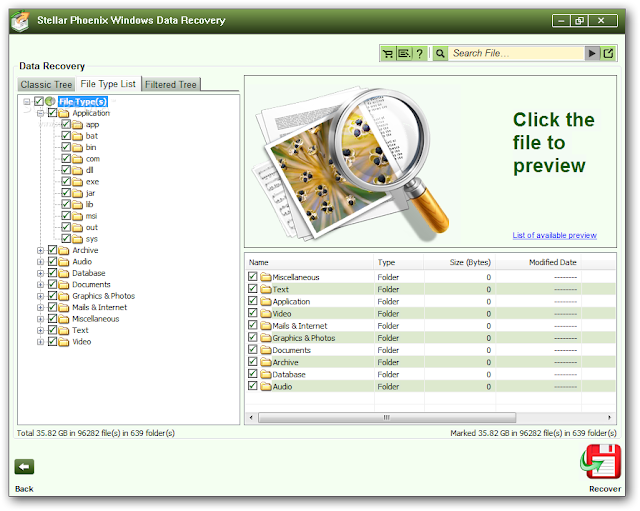Uncheck the com checkbox in tree
The image size is (640, 511).
tap(66, 158)
